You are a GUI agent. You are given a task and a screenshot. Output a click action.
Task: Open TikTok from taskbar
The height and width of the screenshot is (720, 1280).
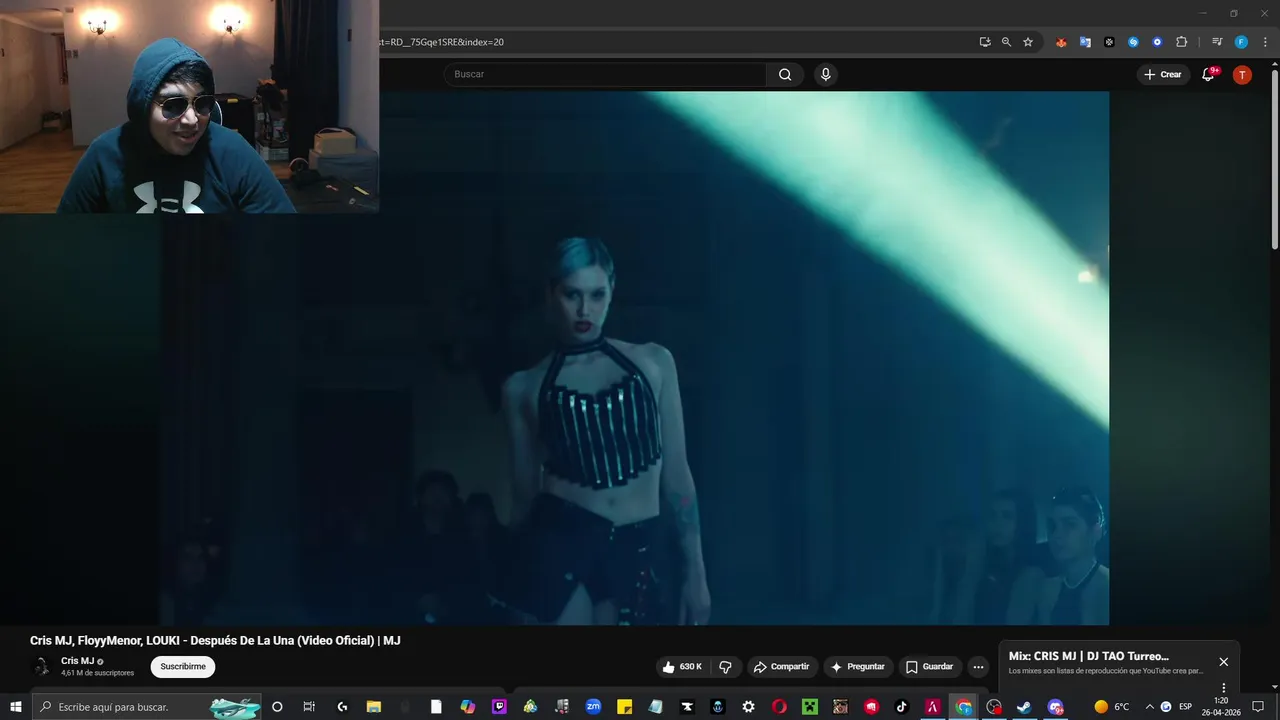[x=901, y=707]
